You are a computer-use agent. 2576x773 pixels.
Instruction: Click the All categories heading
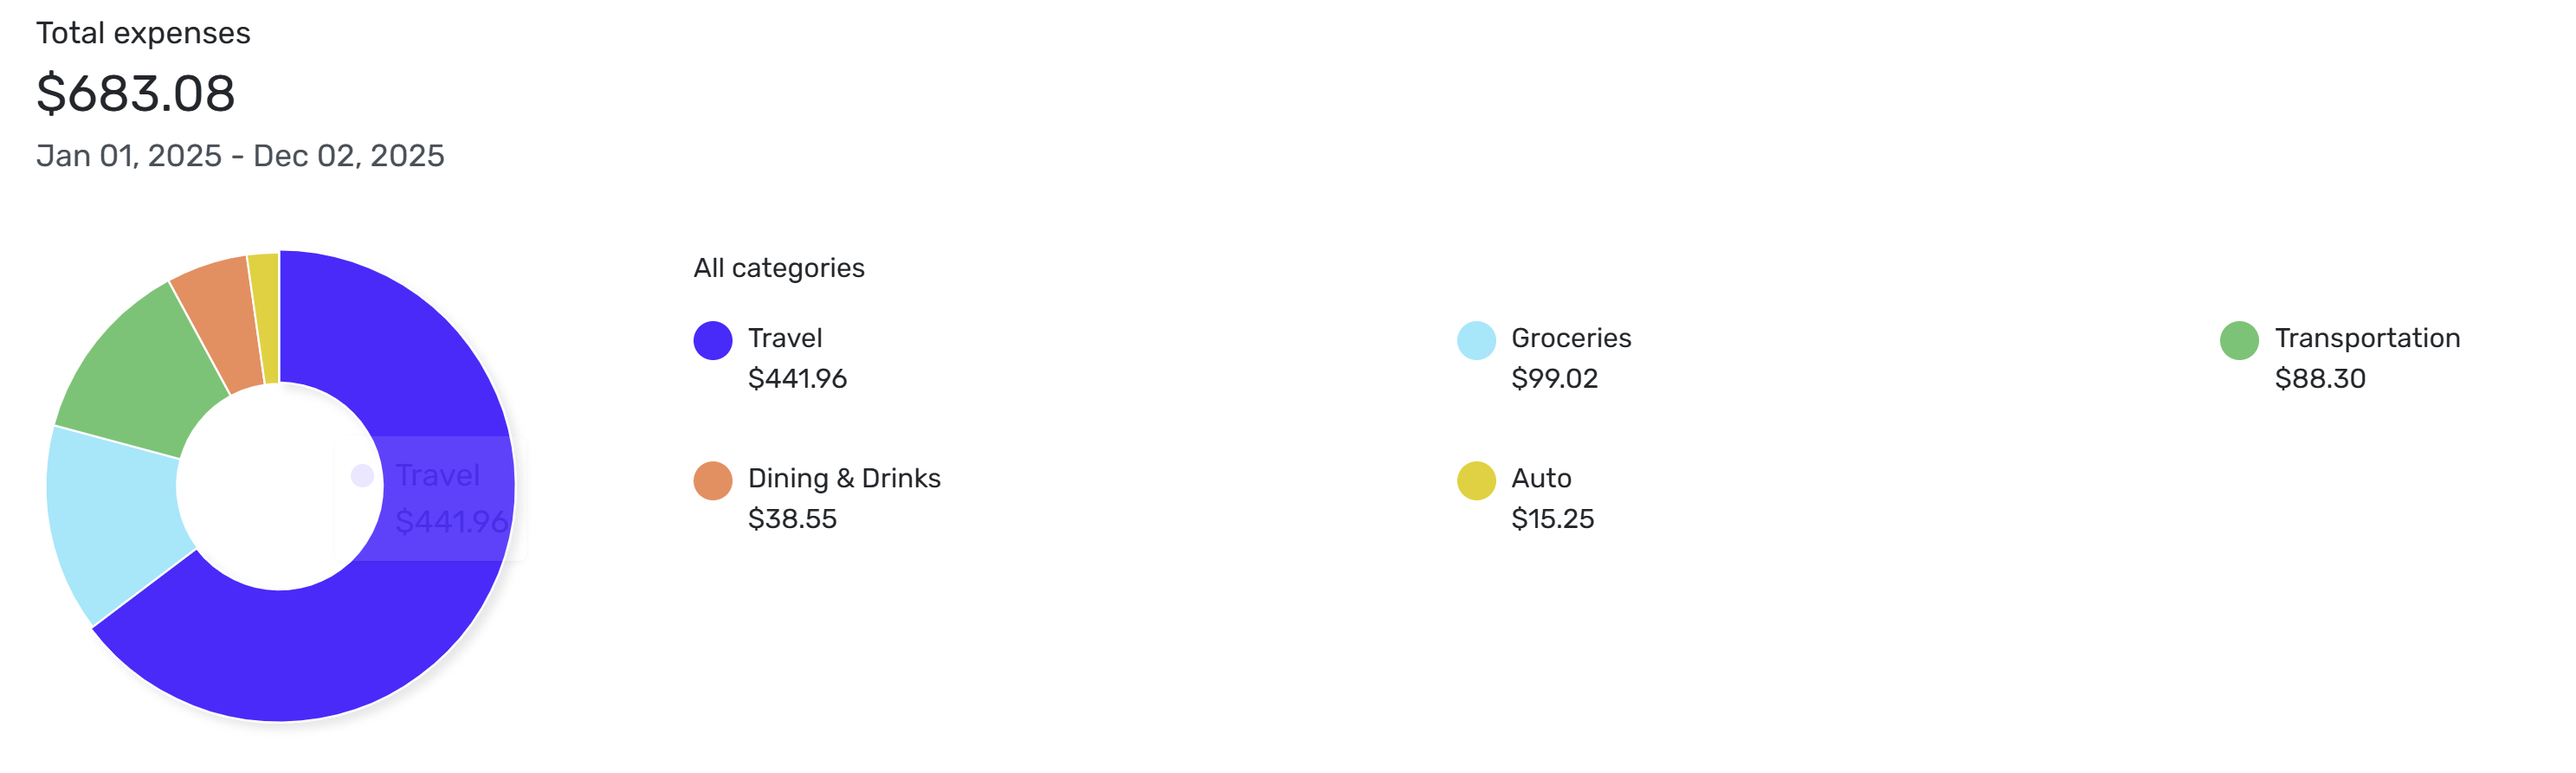click(778, 268)
